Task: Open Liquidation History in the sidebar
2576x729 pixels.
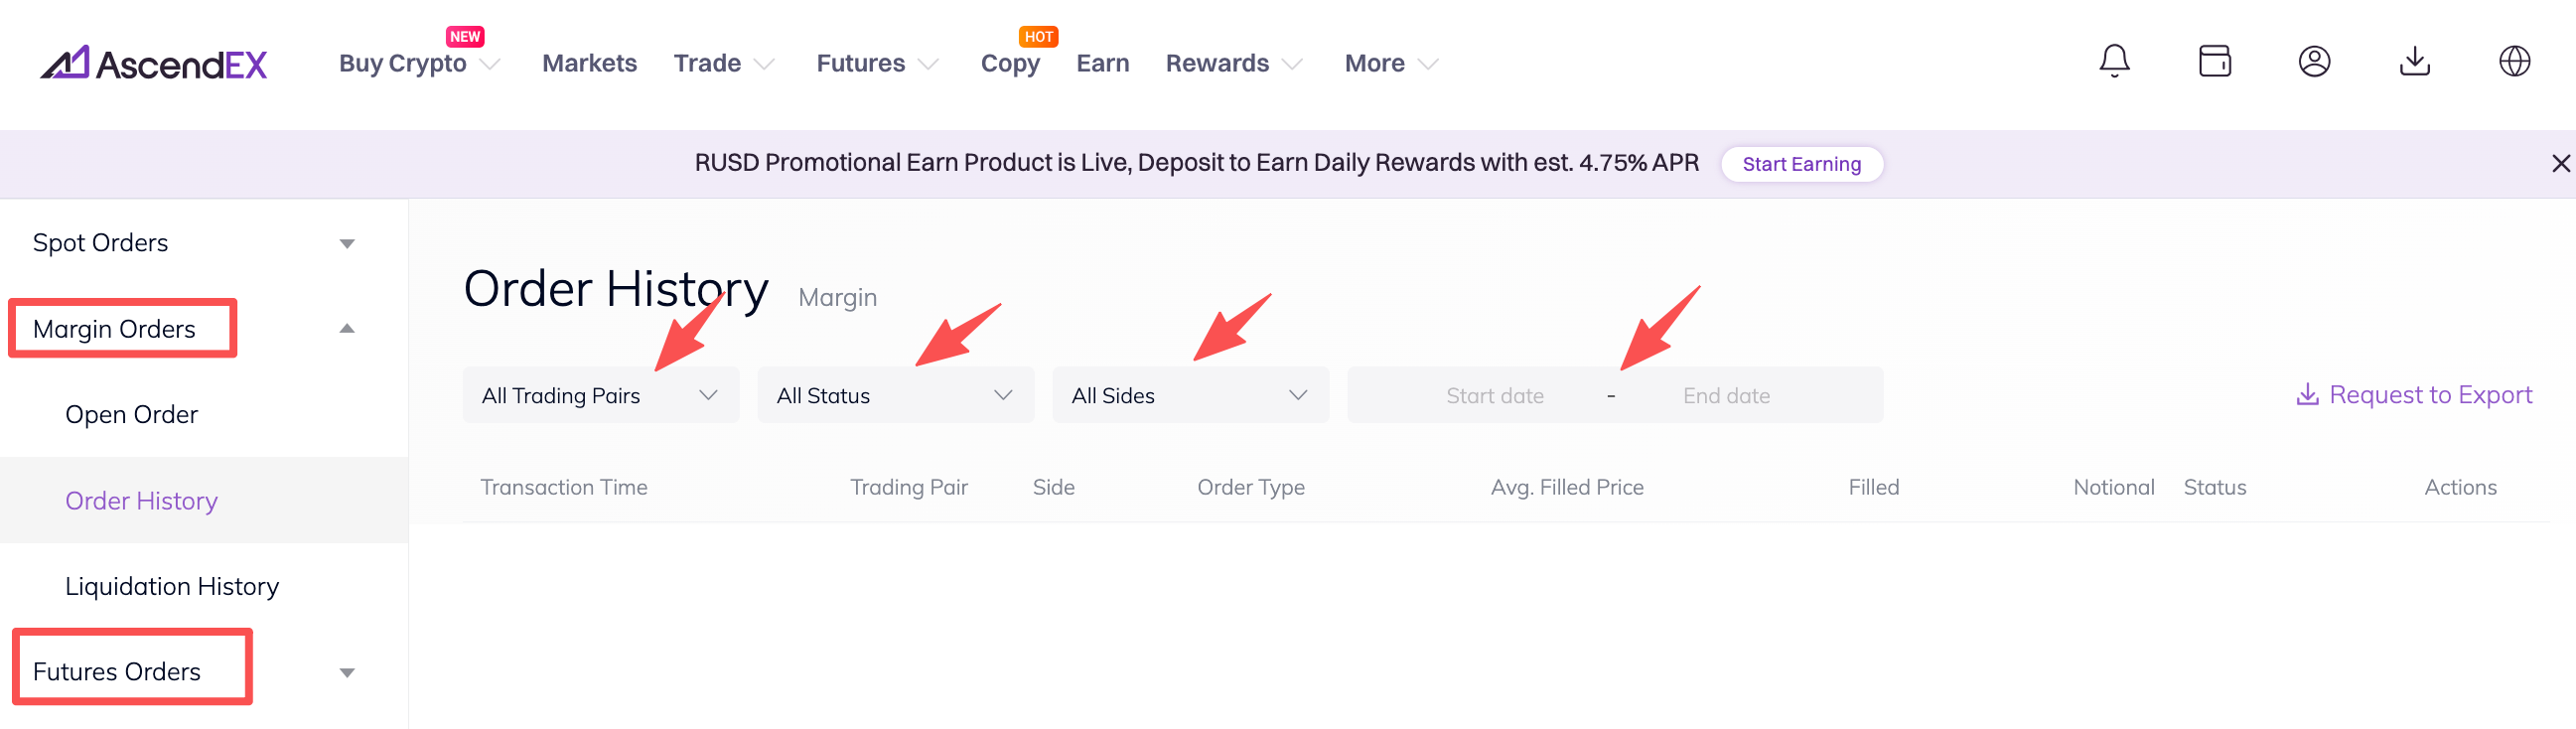Action: pyautogui.click(x=171, y=586)
